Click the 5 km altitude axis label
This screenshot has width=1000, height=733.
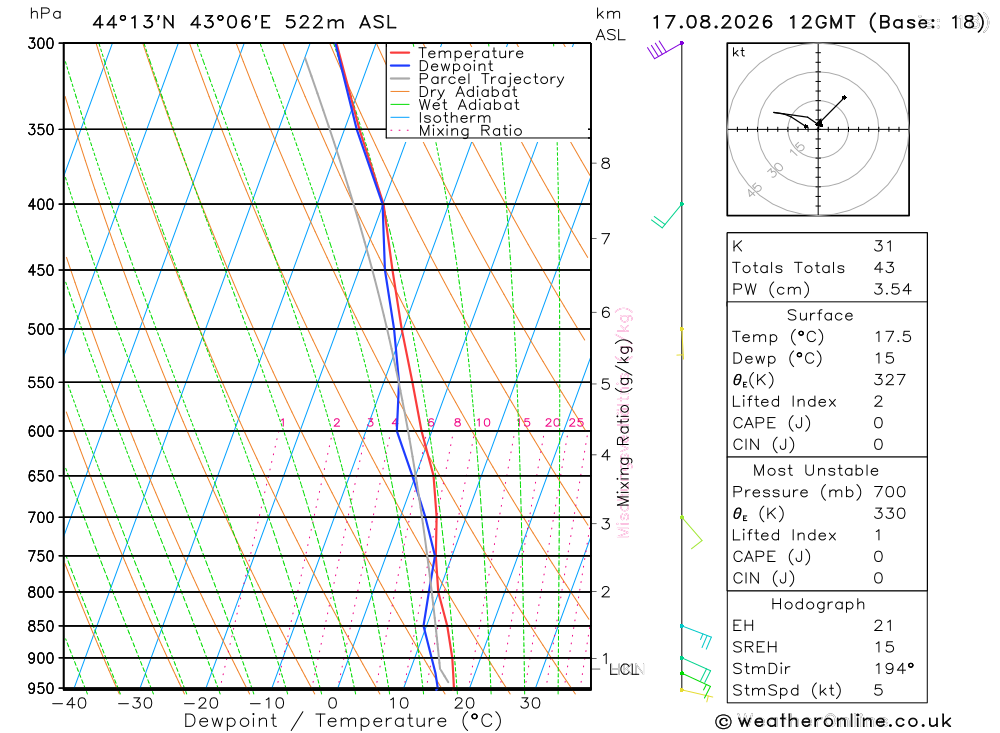pyautogui.click(x=605, y=384)
